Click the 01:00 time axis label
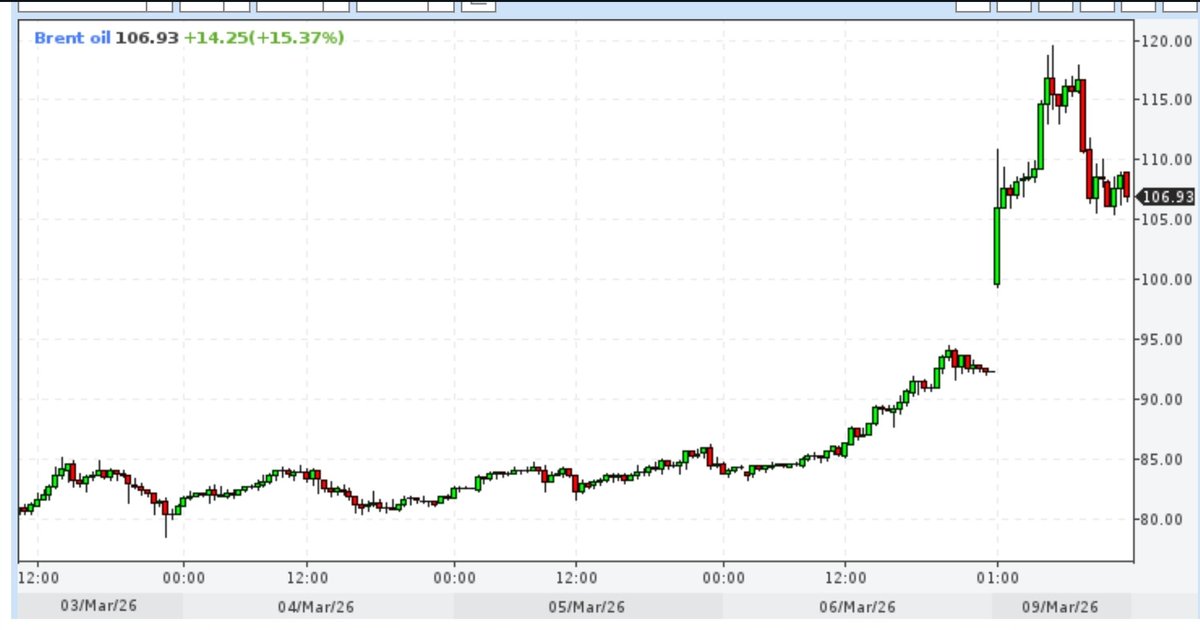1200x630 pixels. tap(998, 577)
